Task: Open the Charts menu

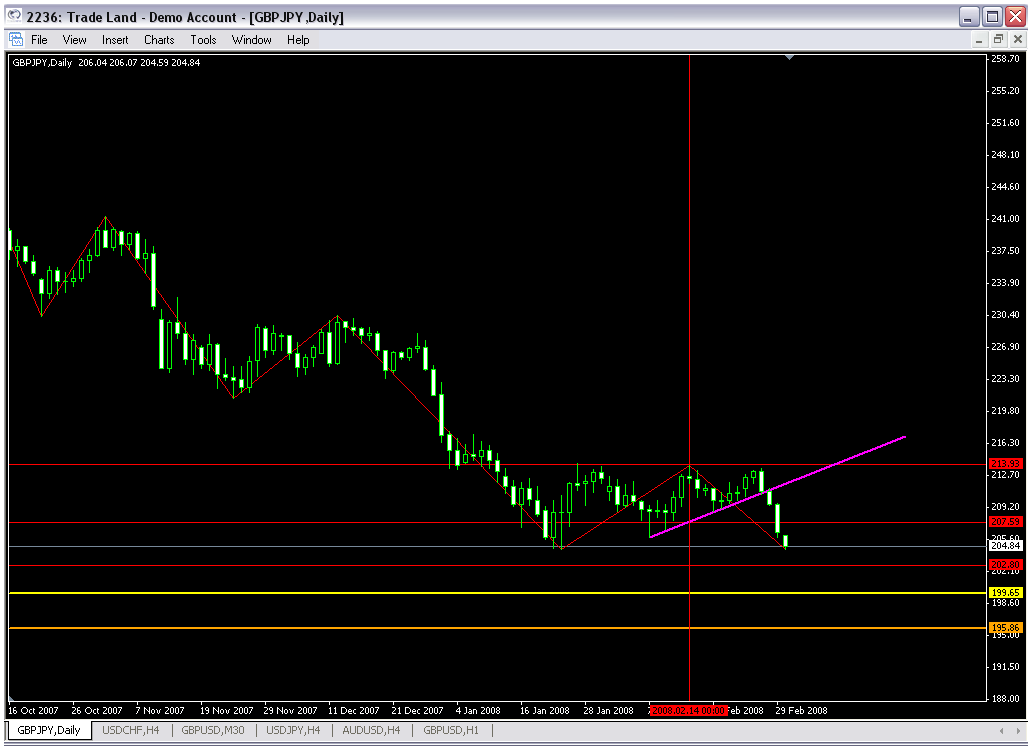Action: [159, 40]
